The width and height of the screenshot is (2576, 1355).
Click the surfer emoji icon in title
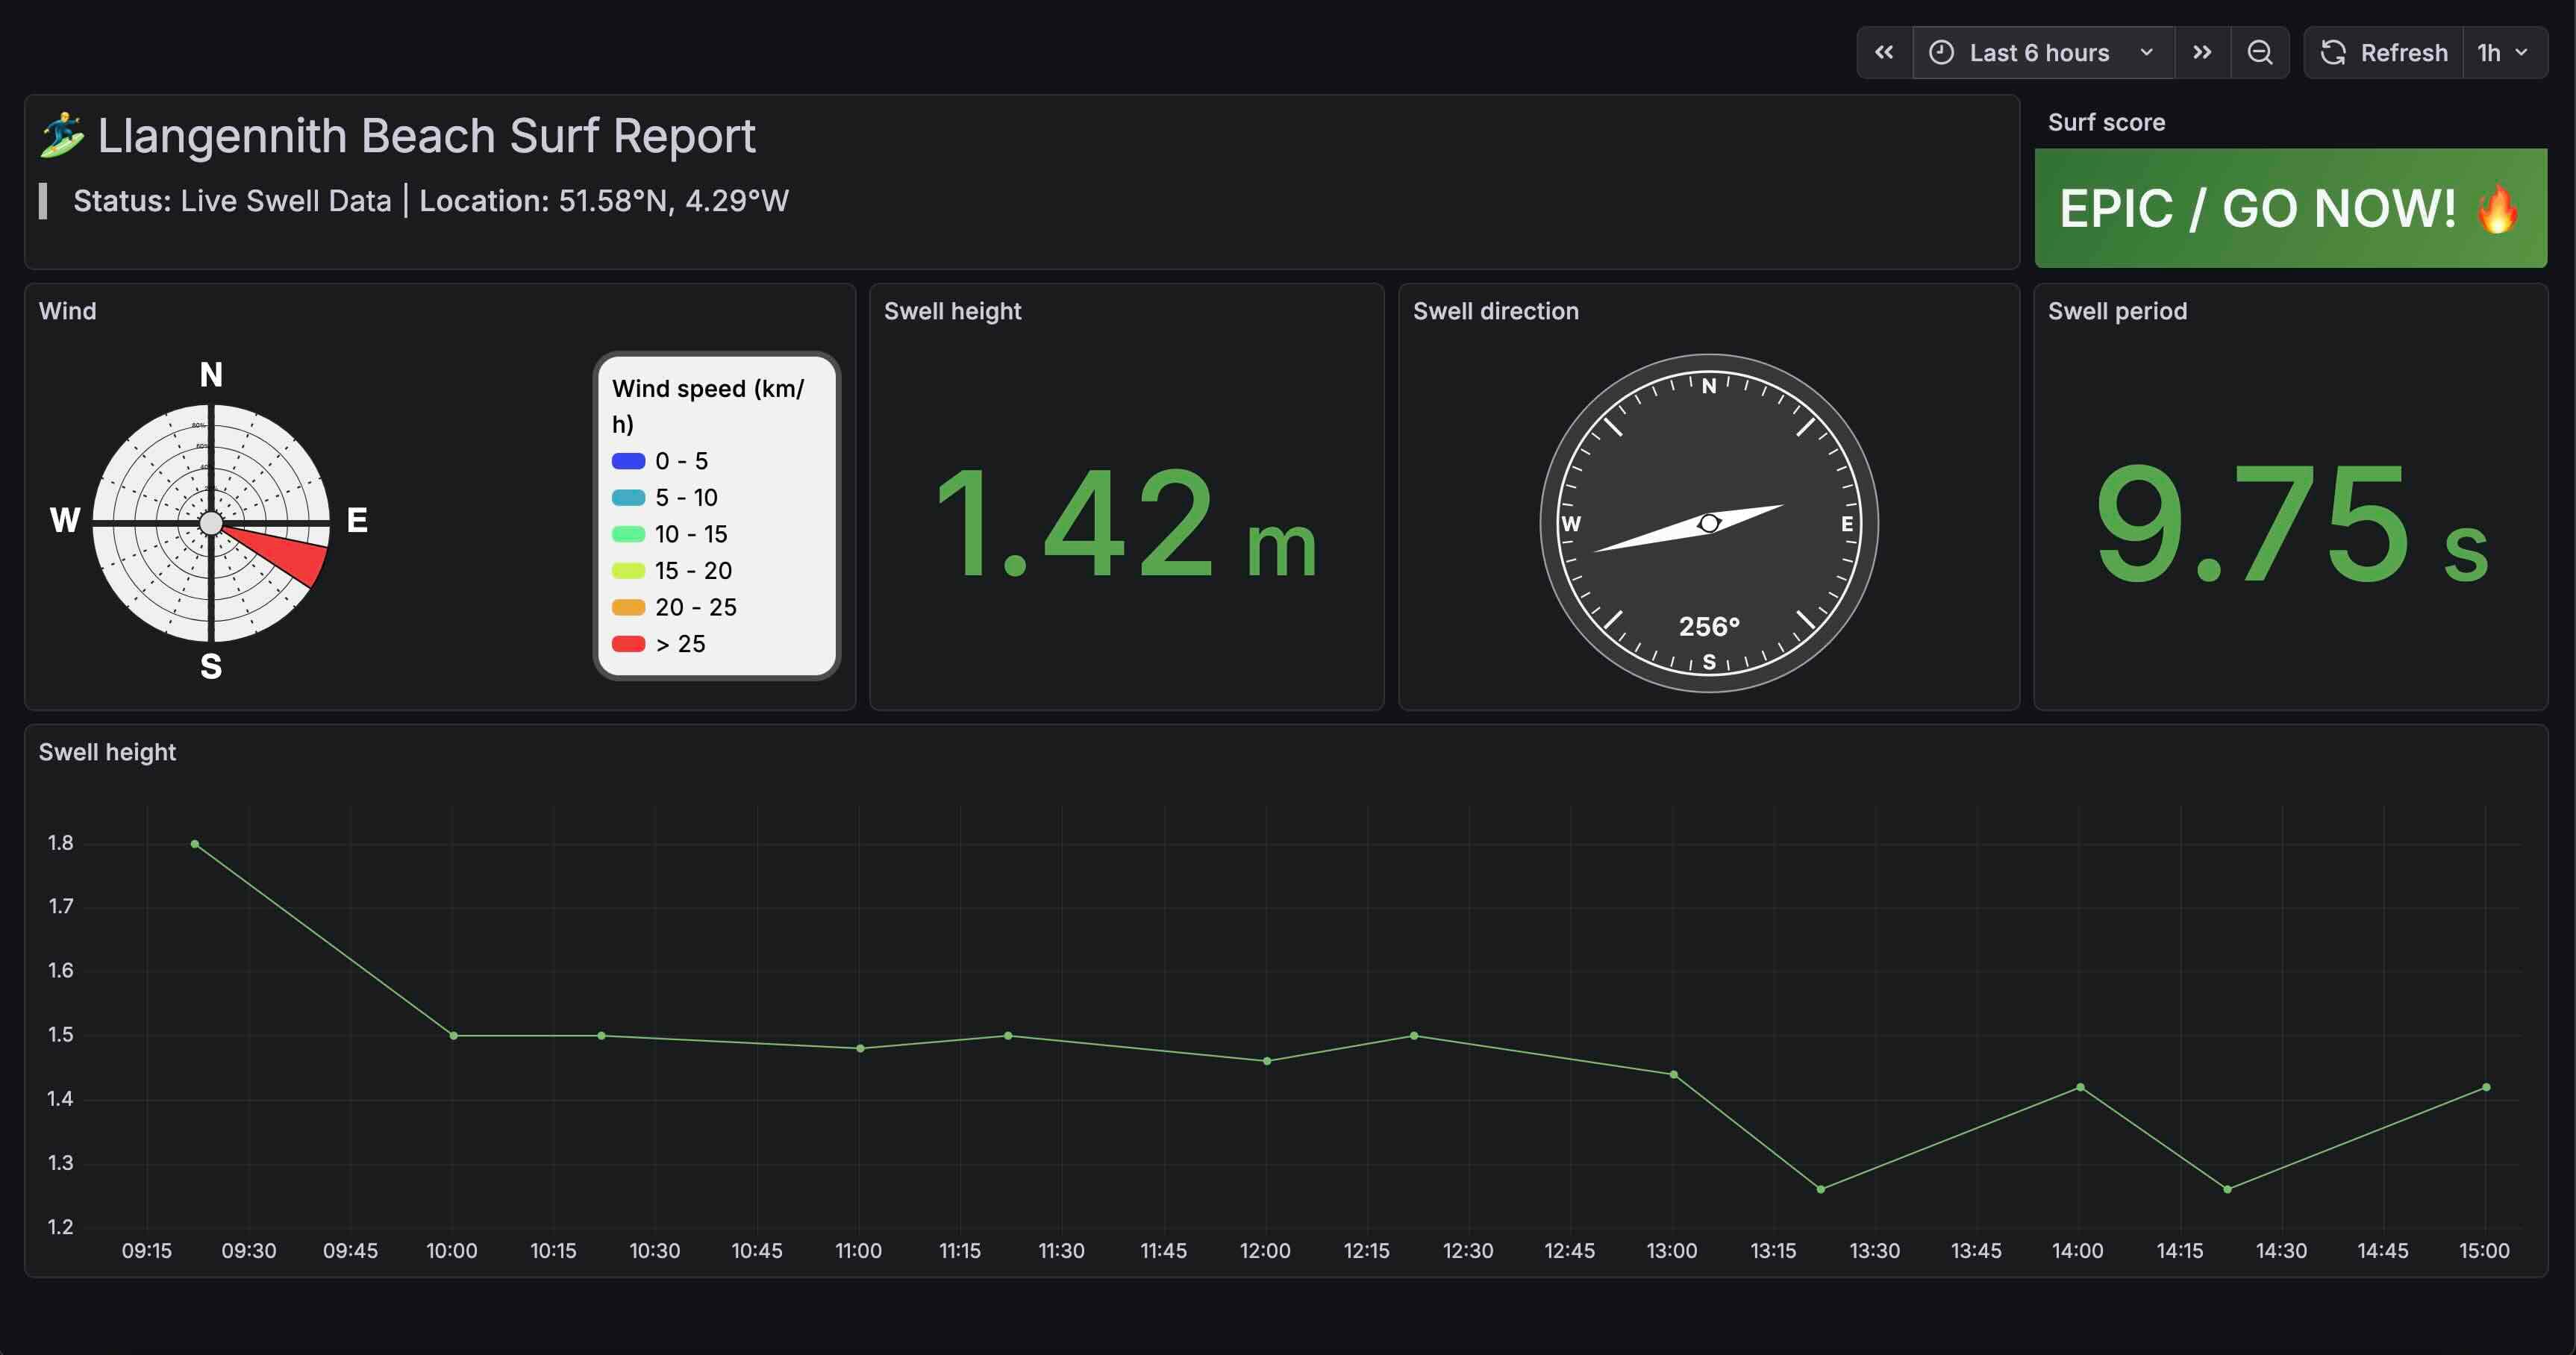[x=62, y=135]
